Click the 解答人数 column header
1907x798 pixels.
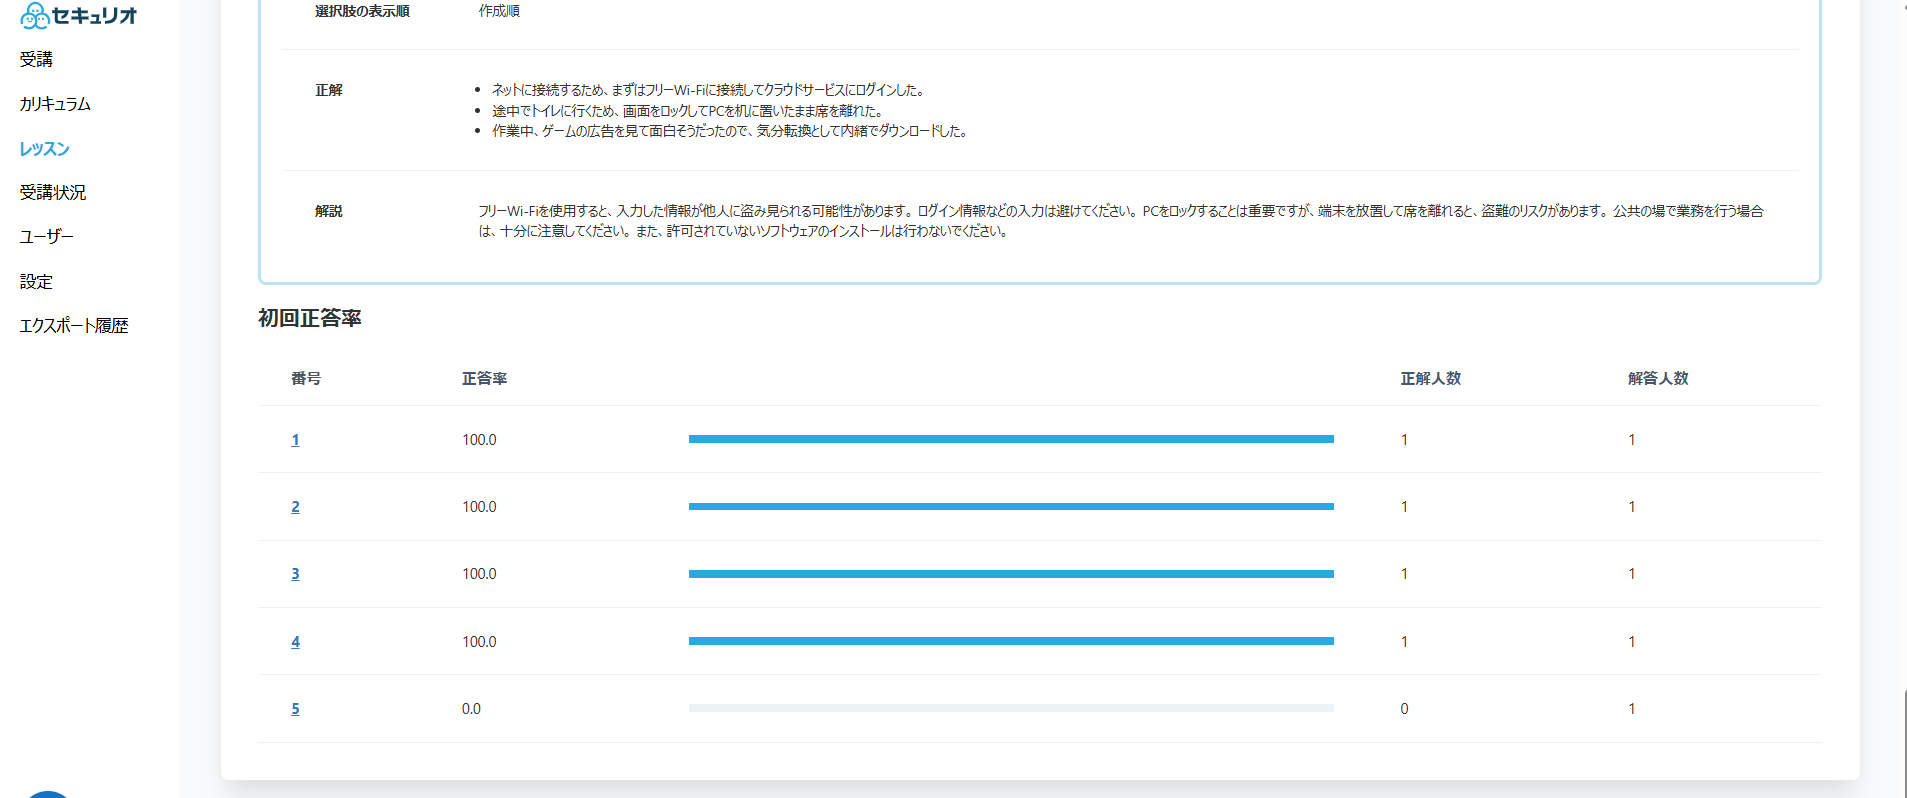[1657, 378]
